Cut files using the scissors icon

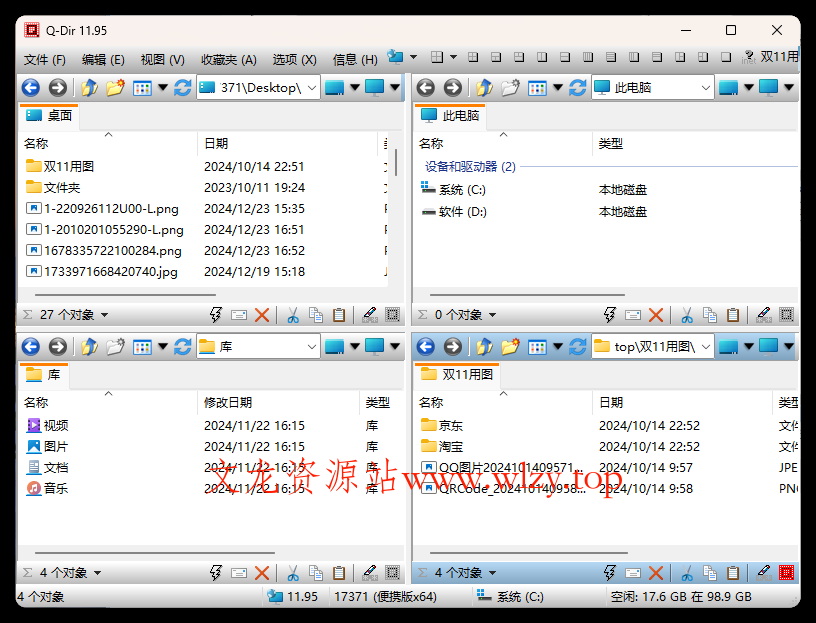[292, 314]
